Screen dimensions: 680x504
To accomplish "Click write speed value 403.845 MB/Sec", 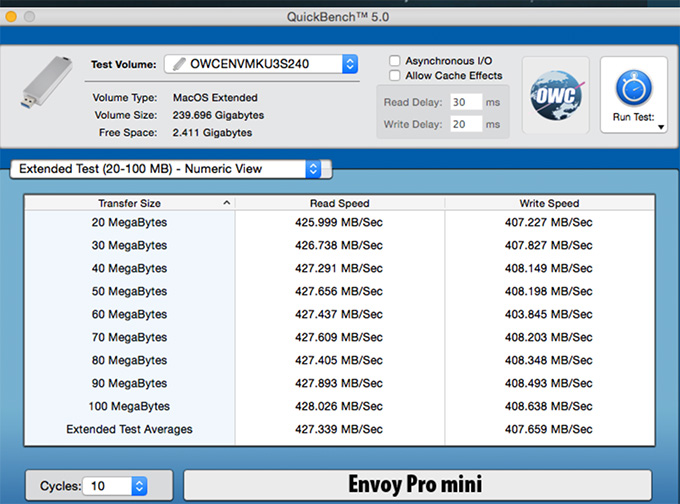I will 549,314.
